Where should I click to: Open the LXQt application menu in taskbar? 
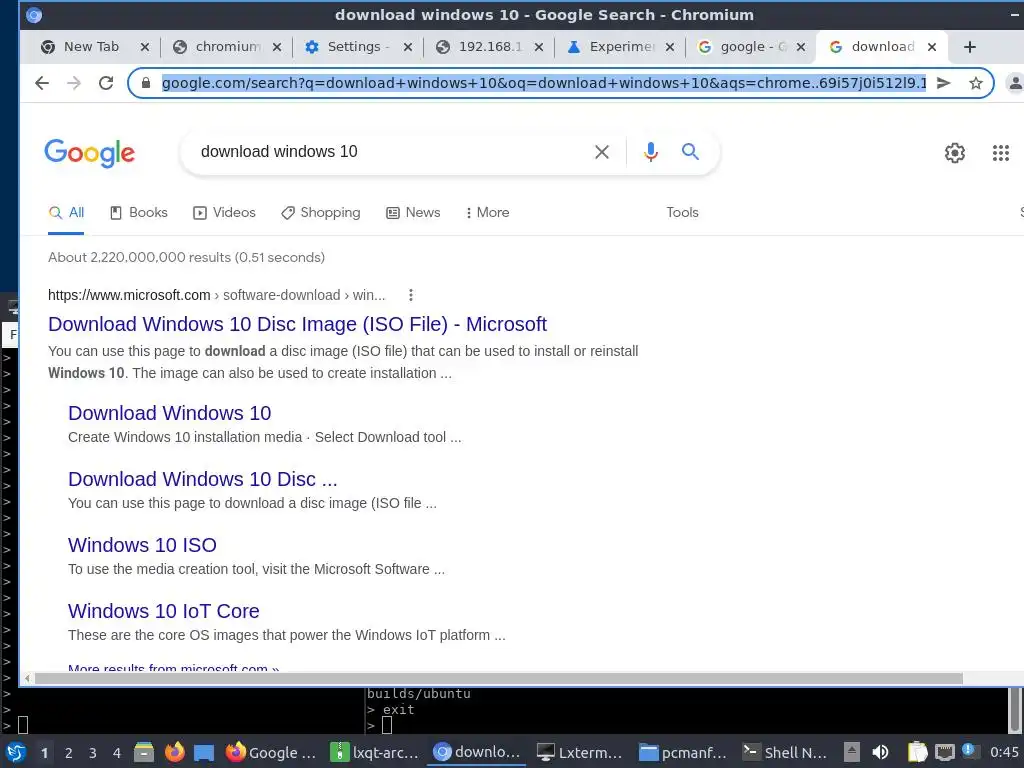pyautogui.click(x=16, y=752)
